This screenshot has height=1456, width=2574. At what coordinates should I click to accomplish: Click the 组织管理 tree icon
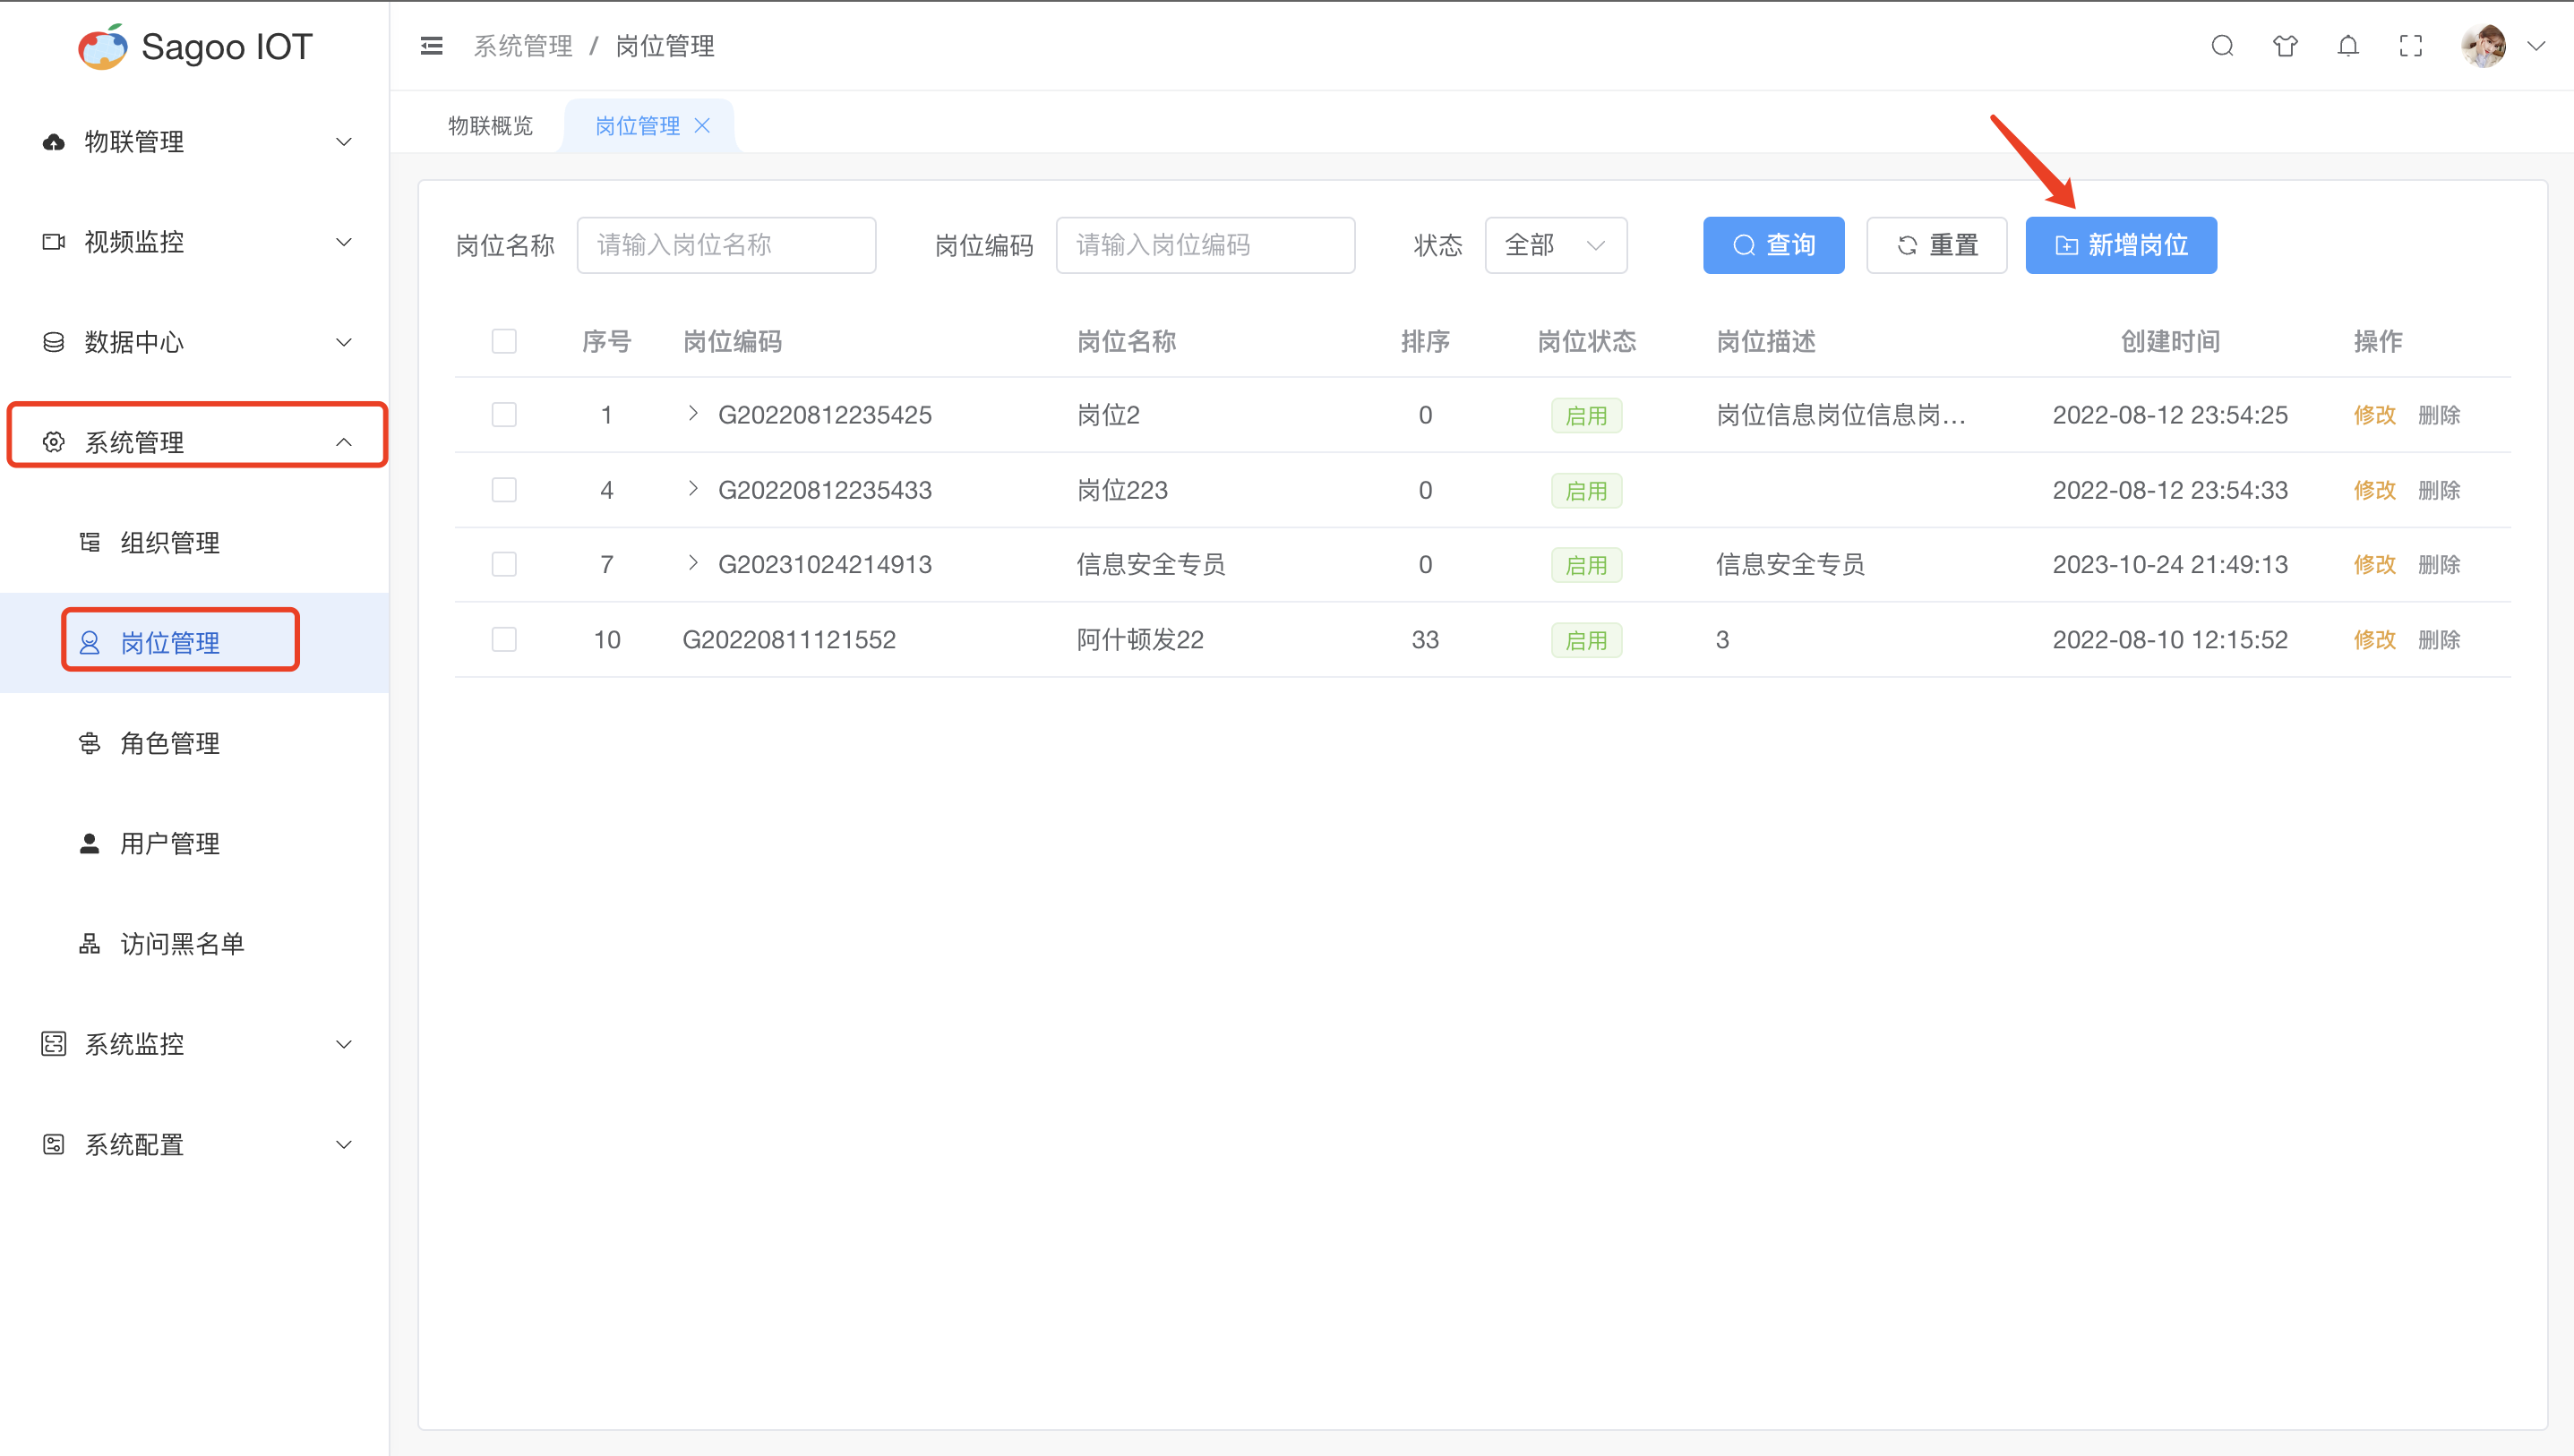coord(90,542)
